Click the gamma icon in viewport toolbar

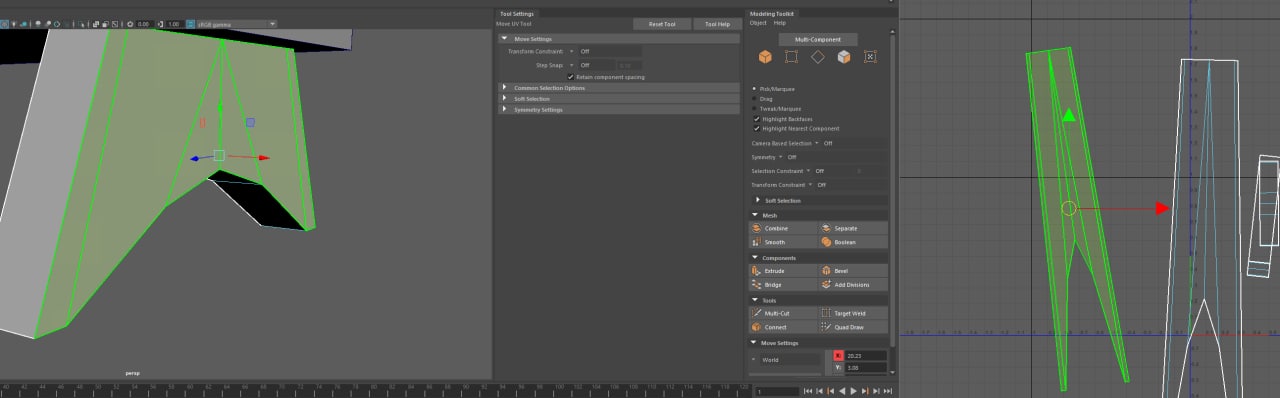coord(161,23)
